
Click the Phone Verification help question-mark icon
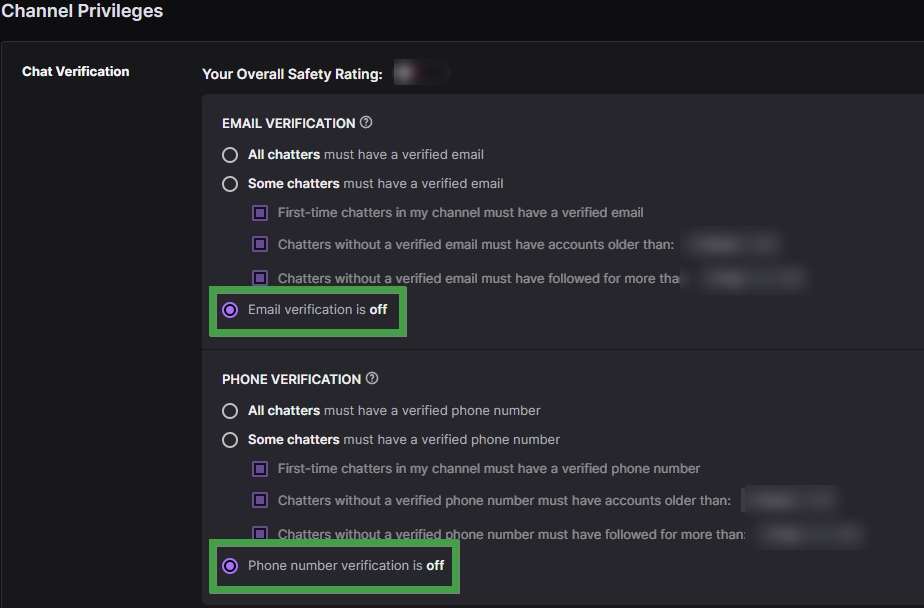(x=372, y=378)
